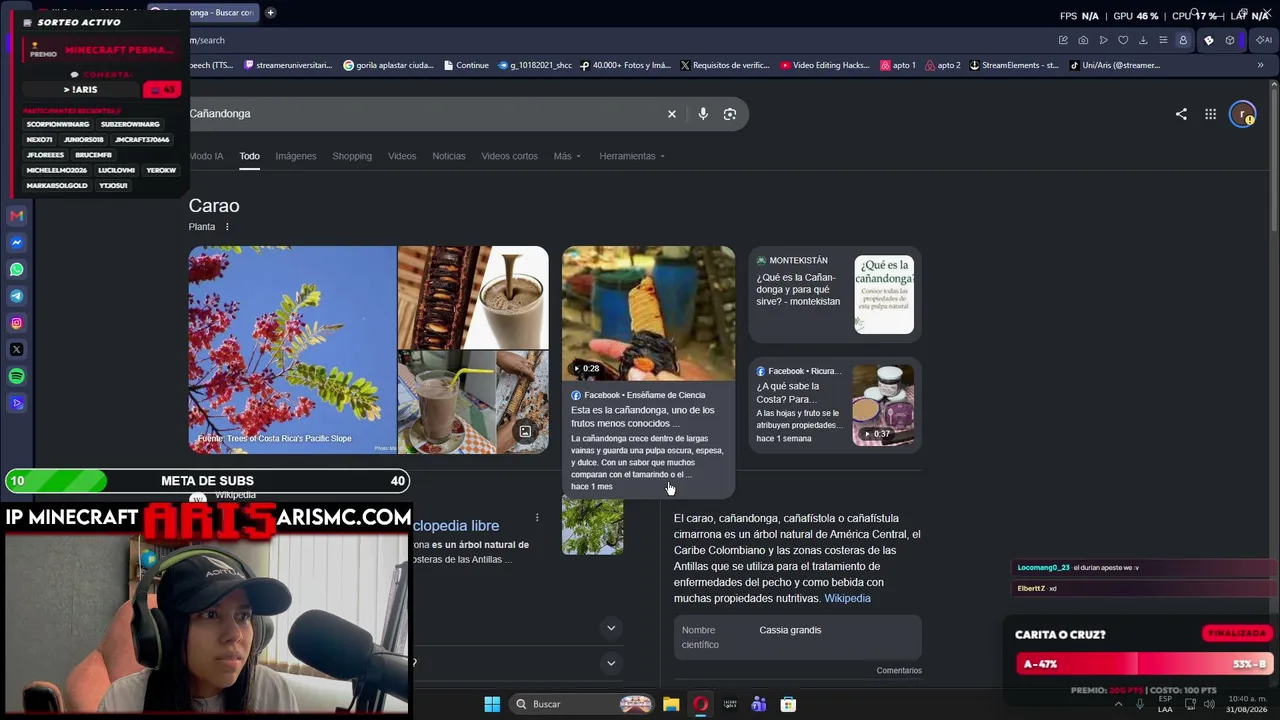Switch to the Videos cortos tab

coord(509,156)
